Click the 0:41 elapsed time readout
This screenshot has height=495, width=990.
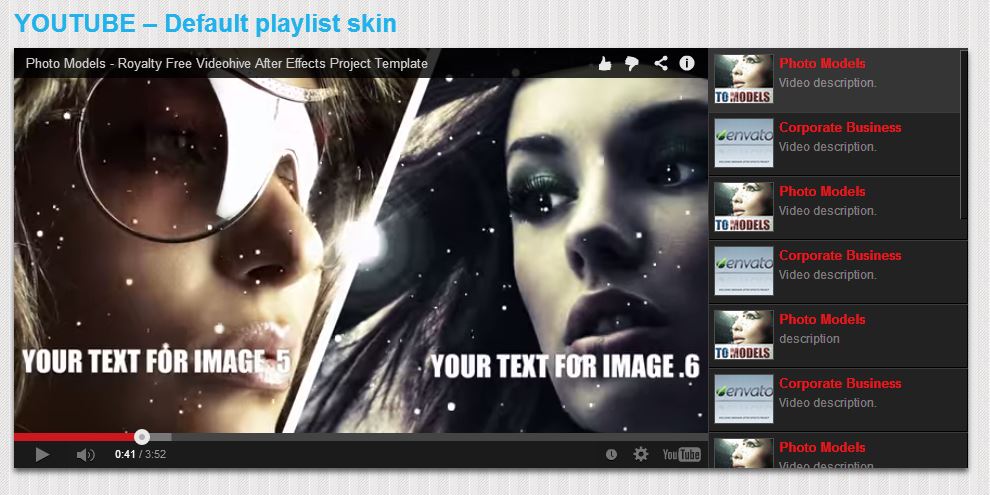tap(125, 454)
